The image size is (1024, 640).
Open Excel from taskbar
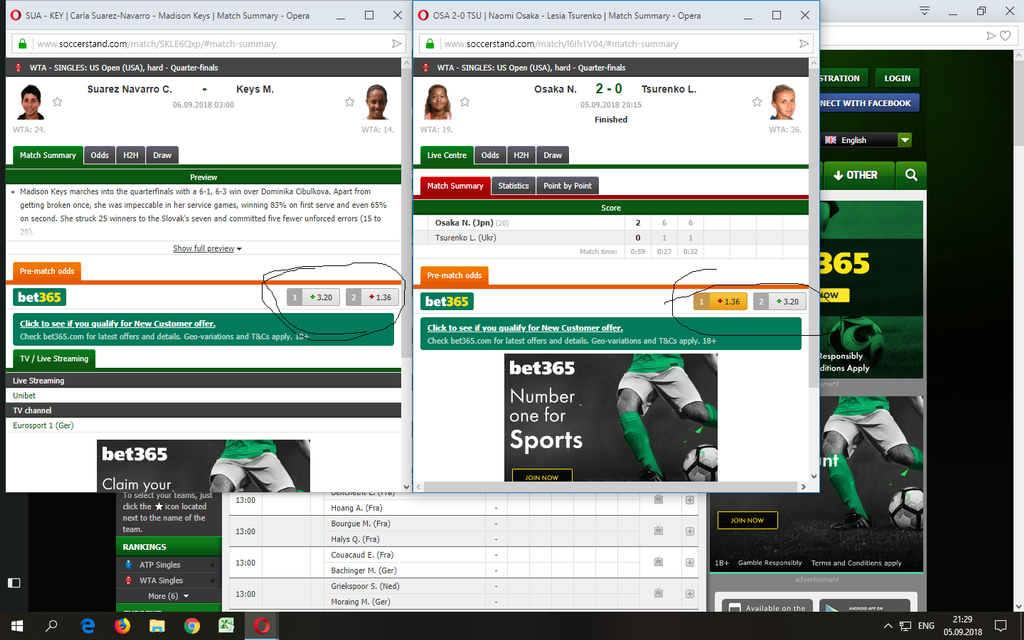click(226, 626)
